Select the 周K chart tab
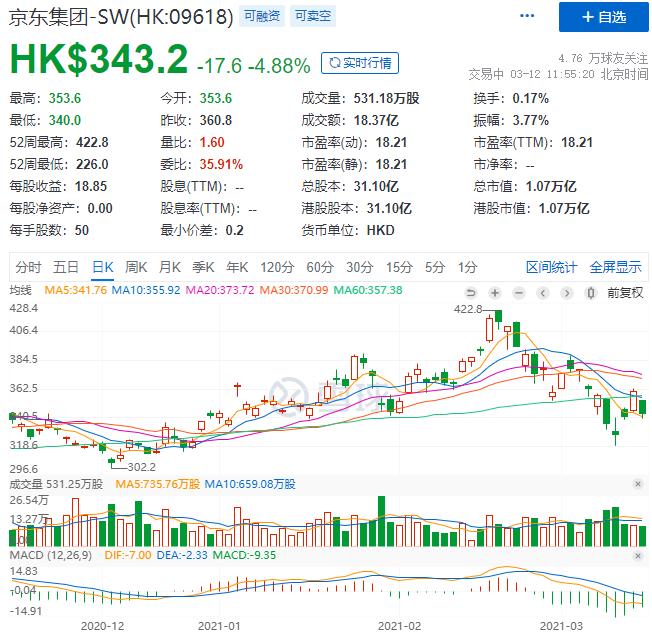 (136, 267)
